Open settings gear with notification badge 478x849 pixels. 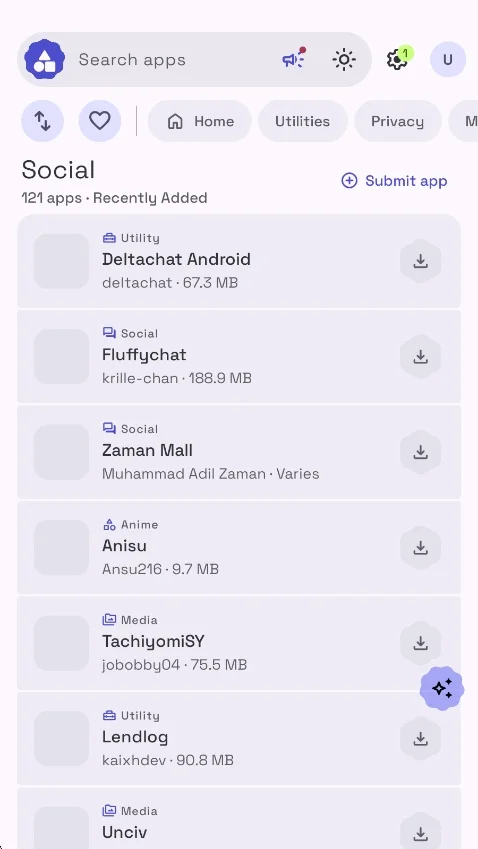[x=398, y=58]
